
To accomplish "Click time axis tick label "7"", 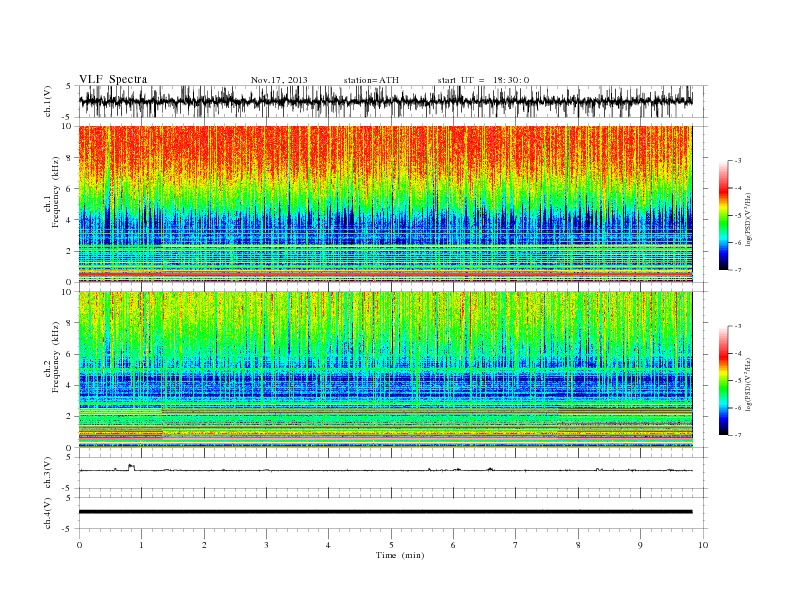I will pos(516,545).
